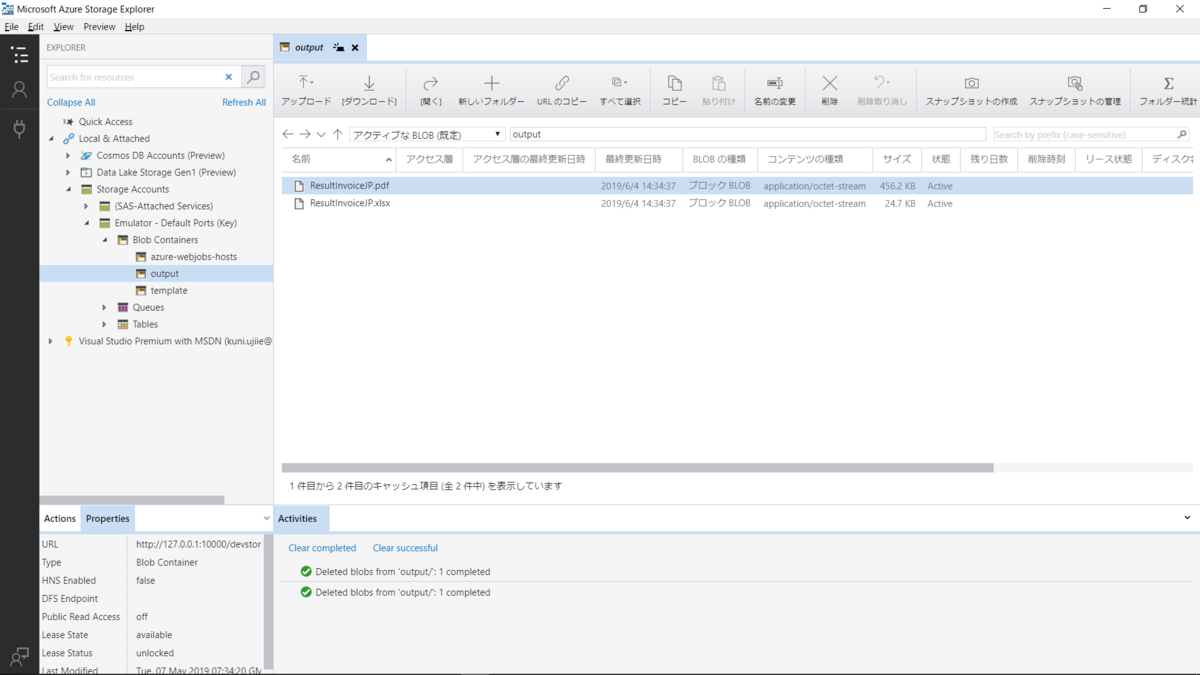Image resolution: width=1200 pixels, height=675 pixels.
Task: Click the Search for resources field
Action: 132,77
